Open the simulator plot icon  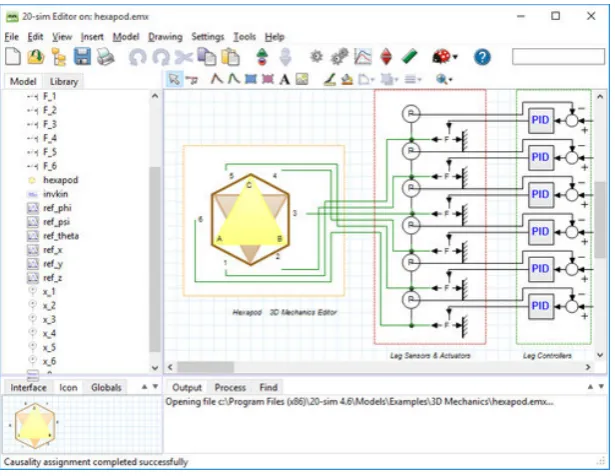363,57
